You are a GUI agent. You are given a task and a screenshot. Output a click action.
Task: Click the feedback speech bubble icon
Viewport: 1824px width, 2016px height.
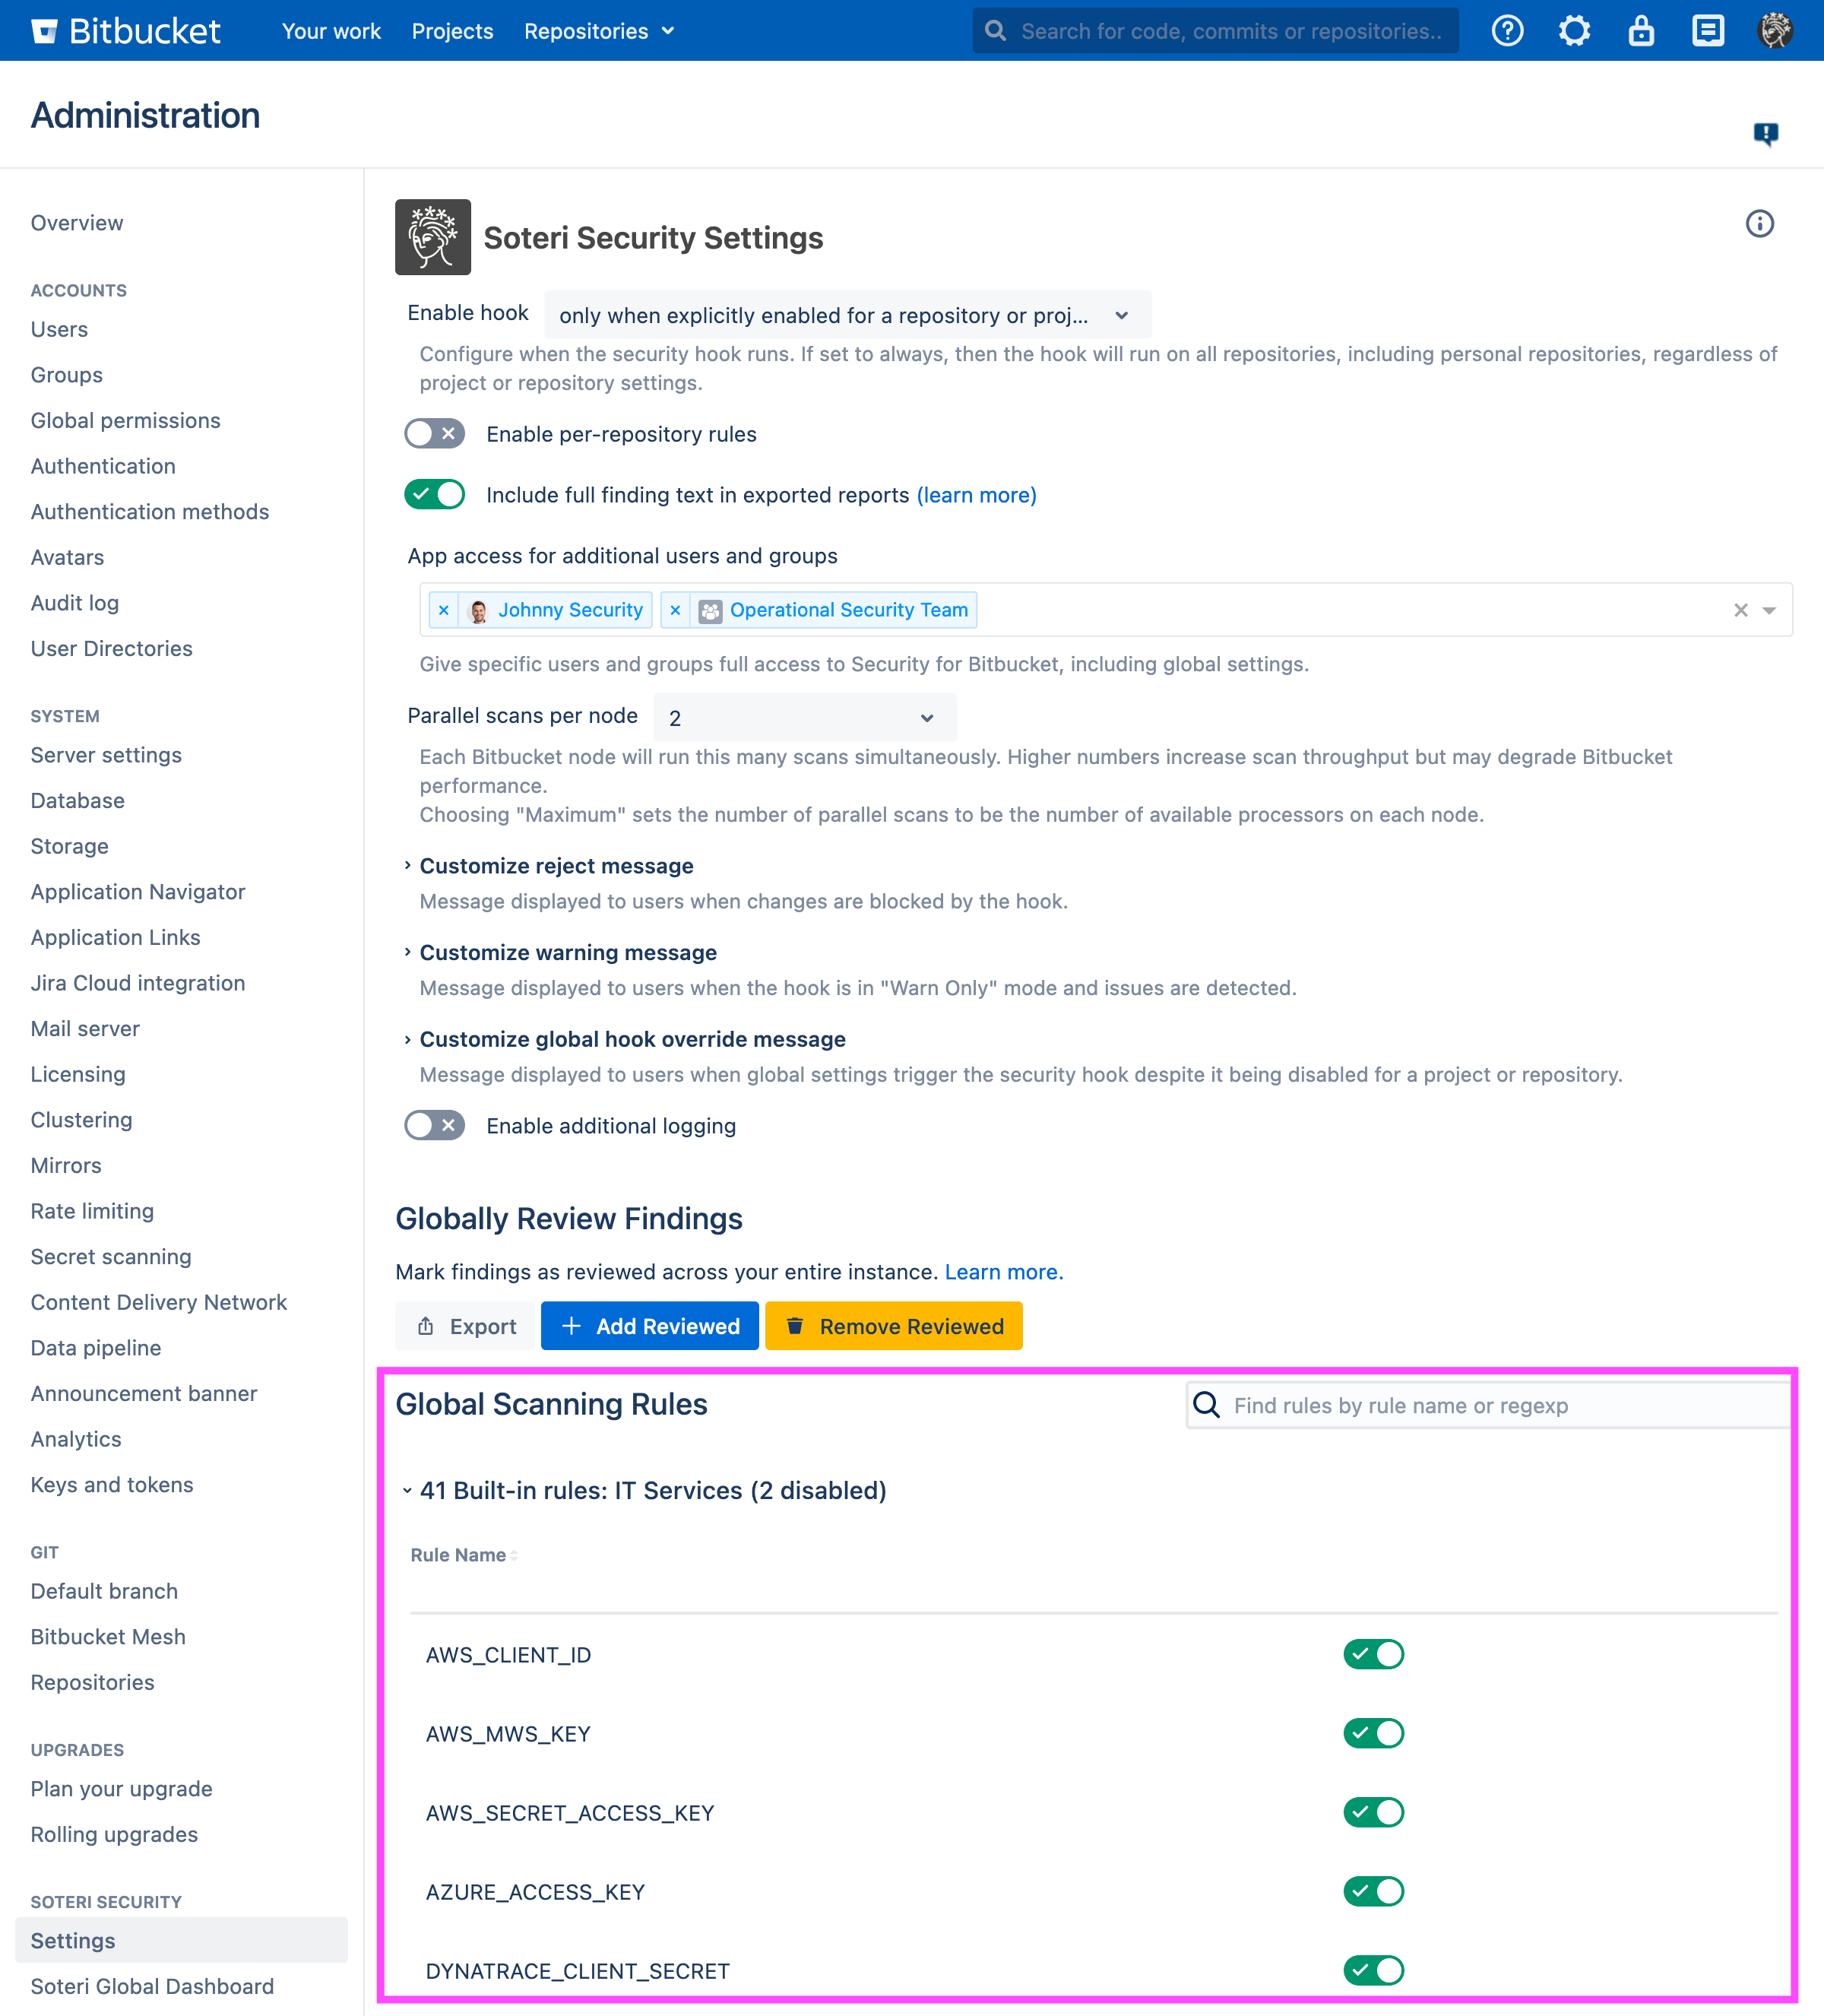(1766, 133)
